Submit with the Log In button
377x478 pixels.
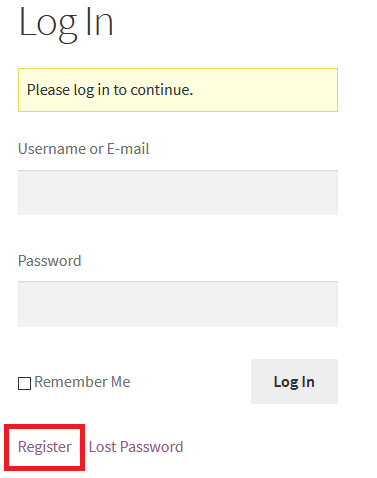(294, 382)
